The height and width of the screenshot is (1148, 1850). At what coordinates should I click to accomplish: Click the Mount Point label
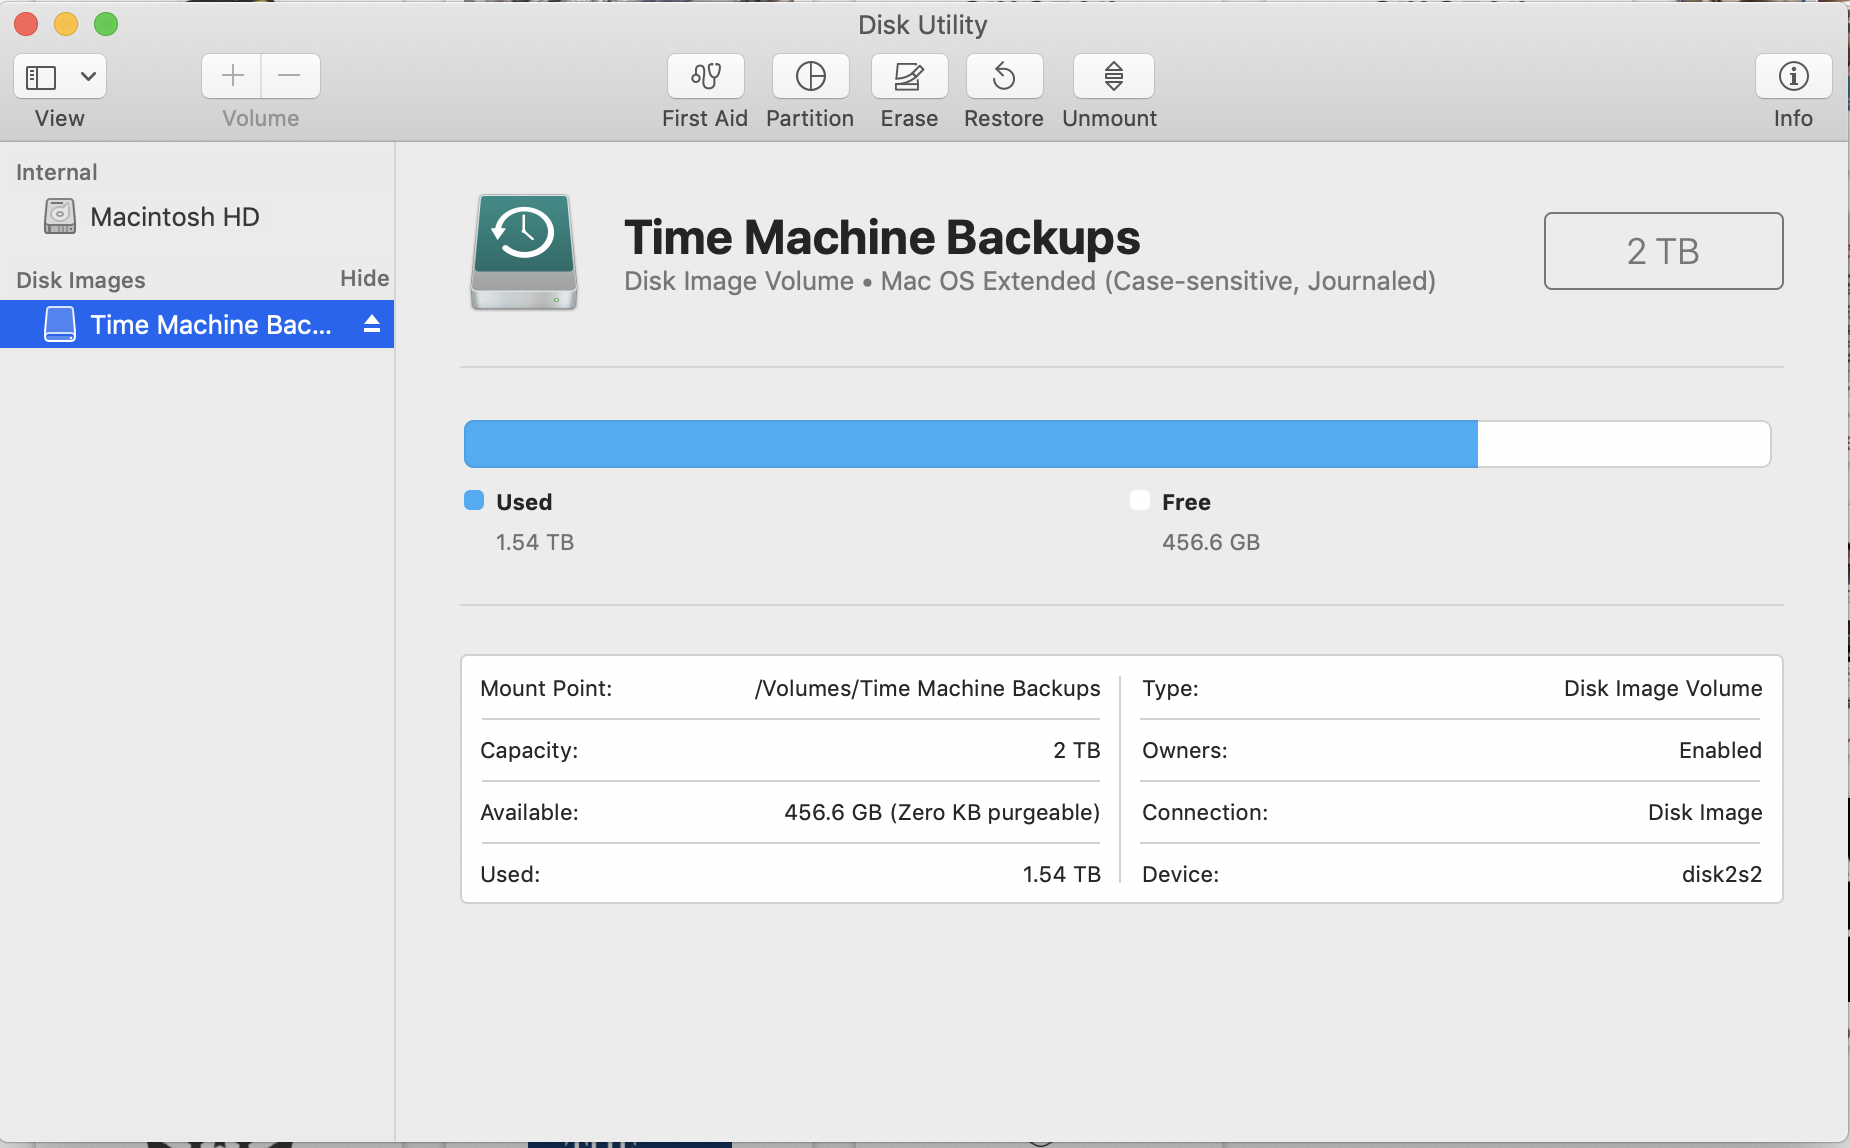tap(546, 688)
